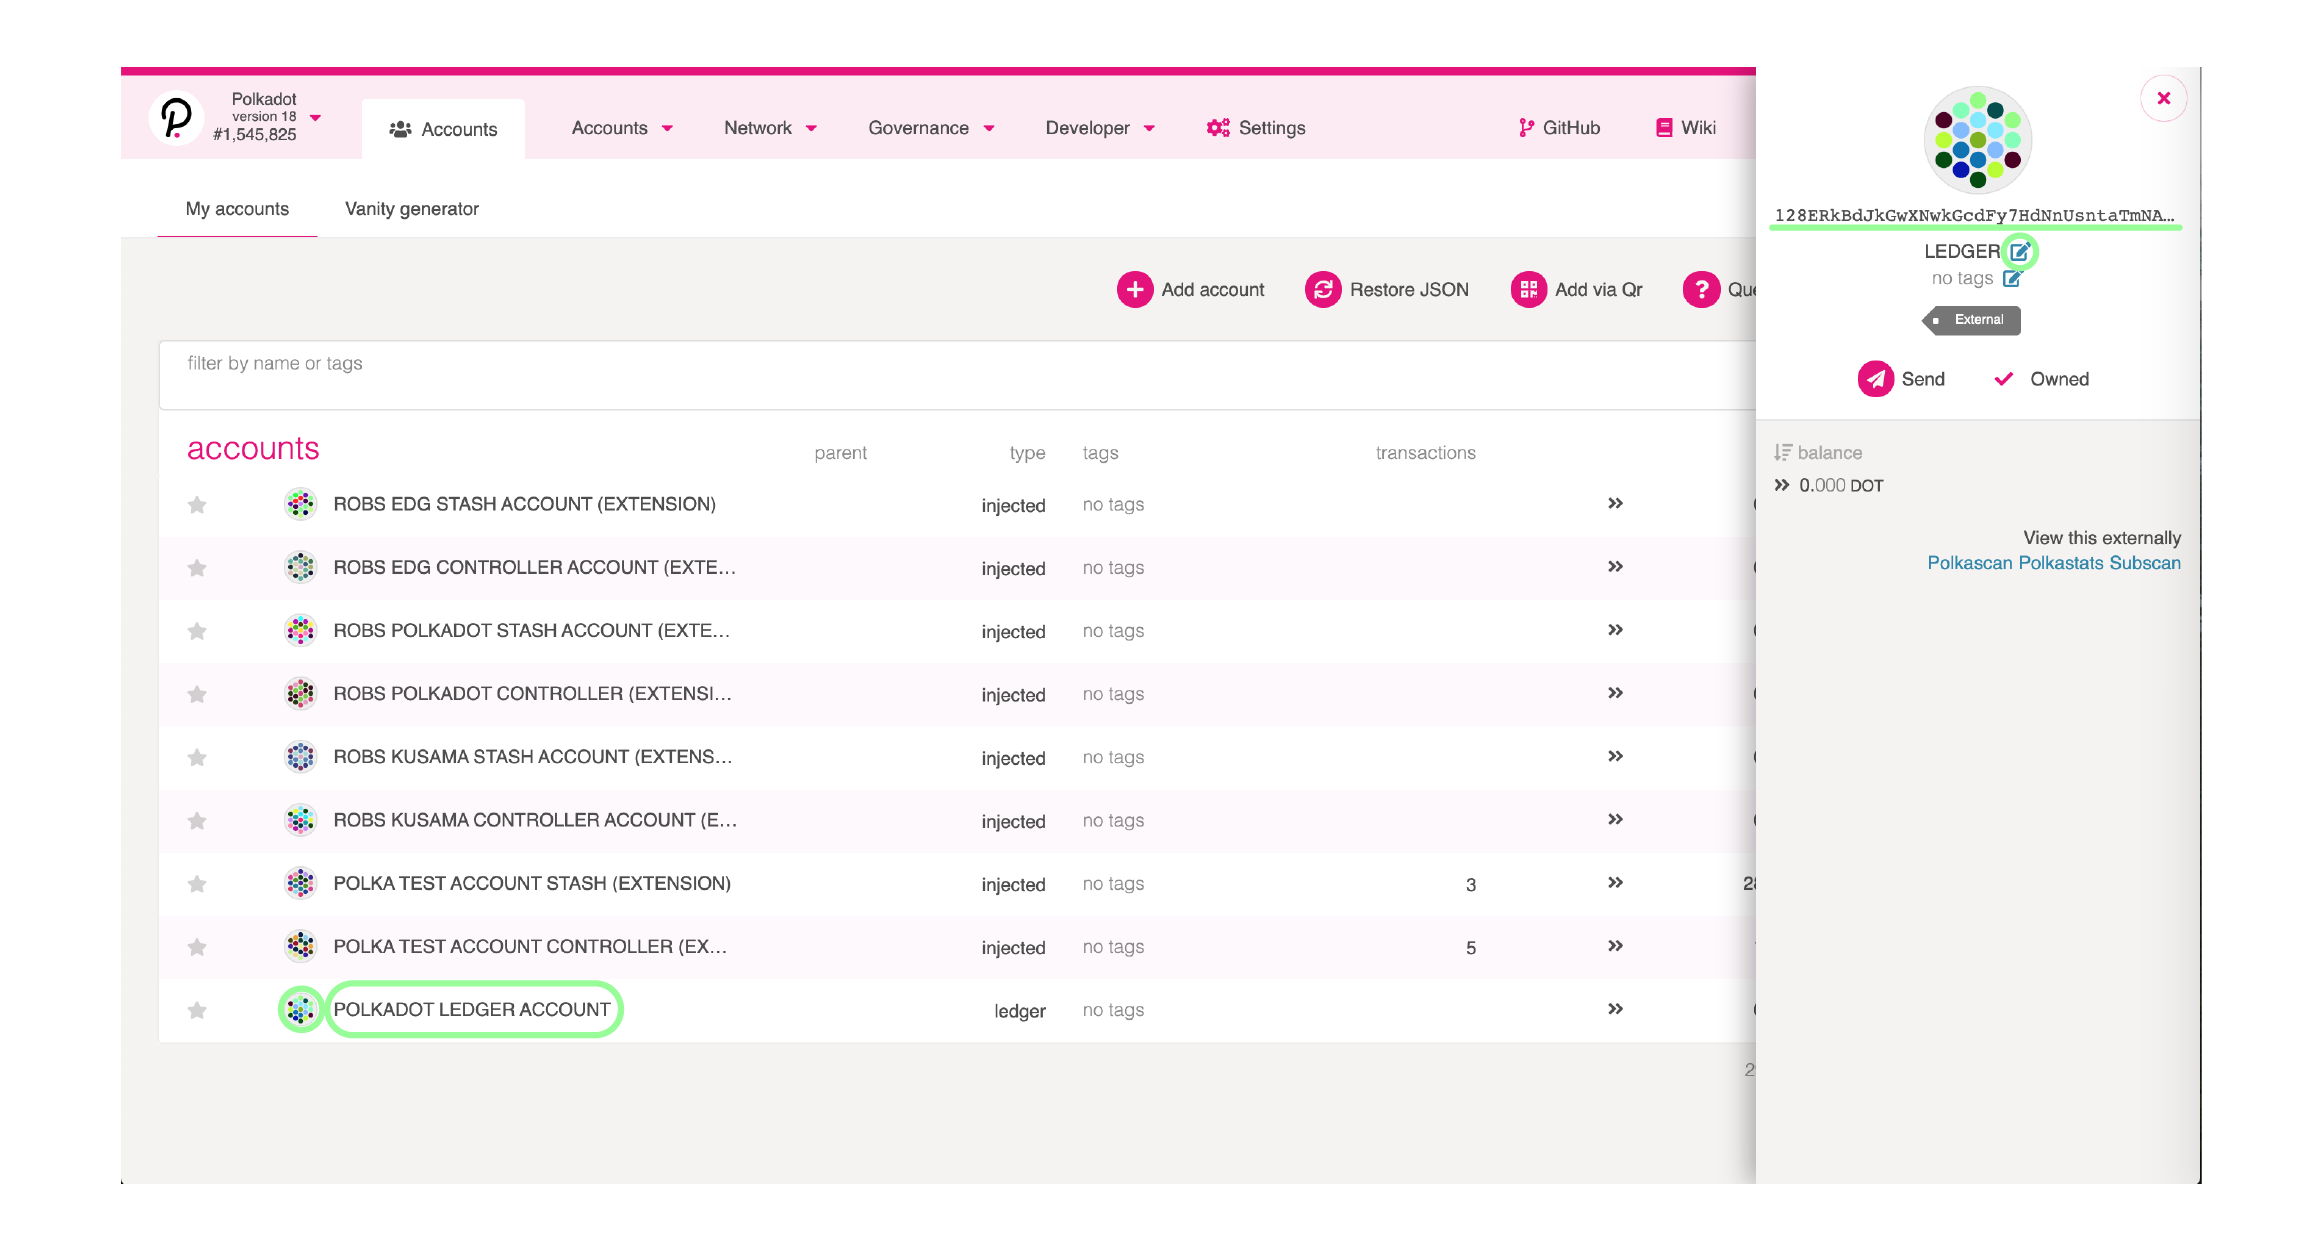Viewport: 2324px width, 1250px height.
Task: Favorite ROBS KUSAMA CONTROLLER ACCOUNT star
Action: 197,821
